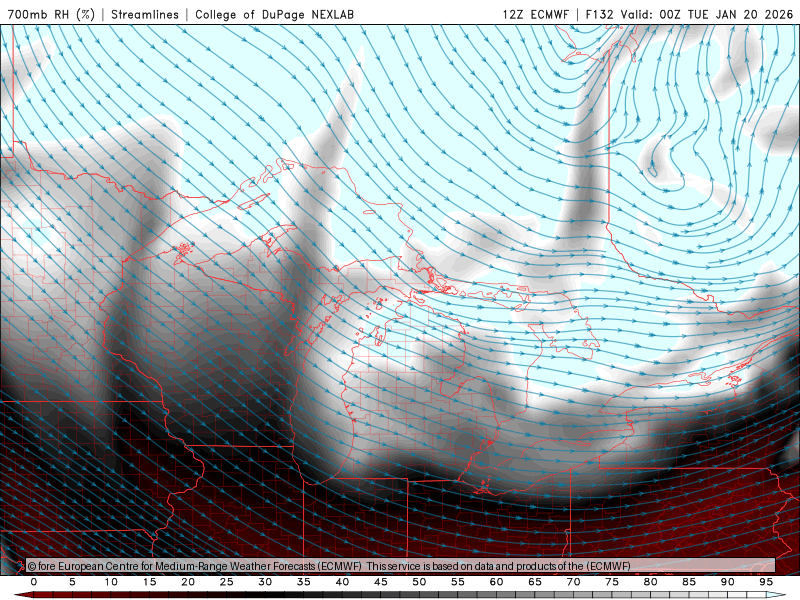The image size is (800, 600).
Task: Select the "15" color scale label
Action: tap(149, 582)
